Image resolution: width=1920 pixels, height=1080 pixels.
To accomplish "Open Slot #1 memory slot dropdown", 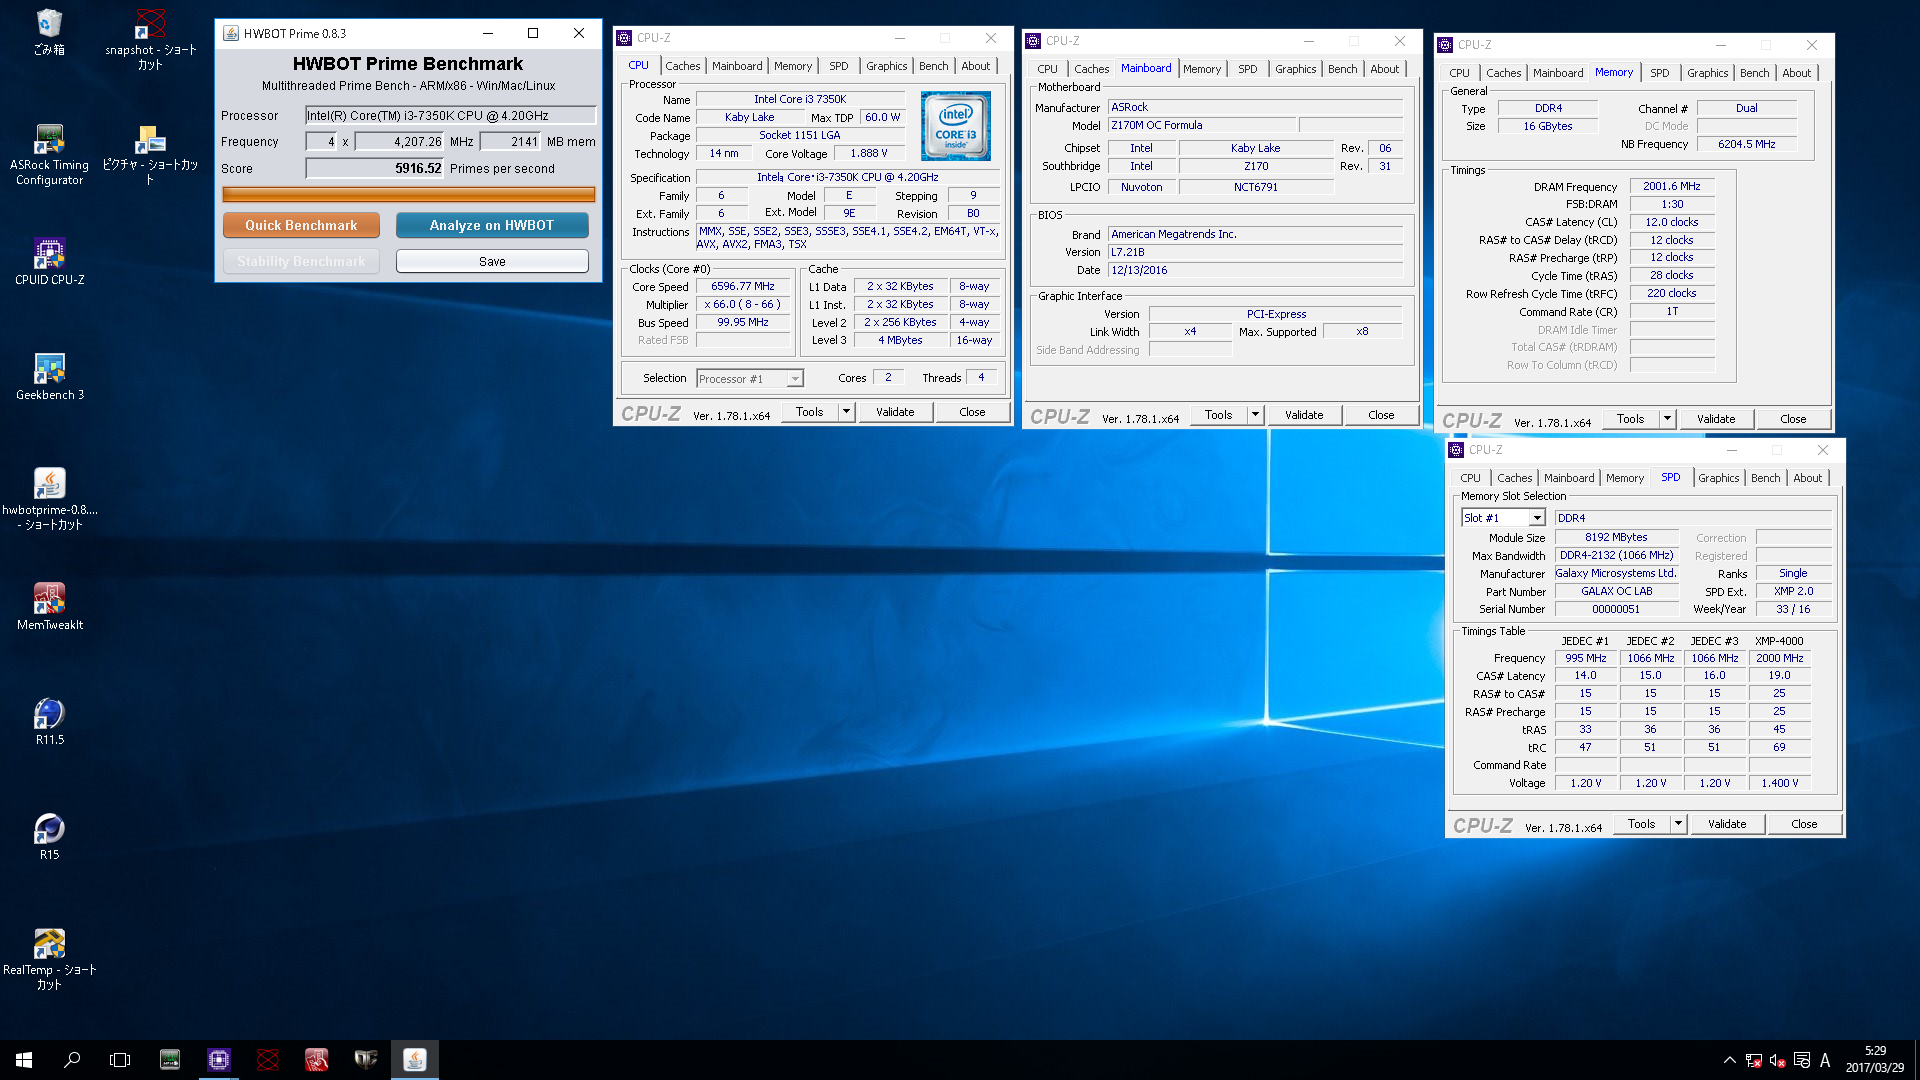I will click(1503, 518).
